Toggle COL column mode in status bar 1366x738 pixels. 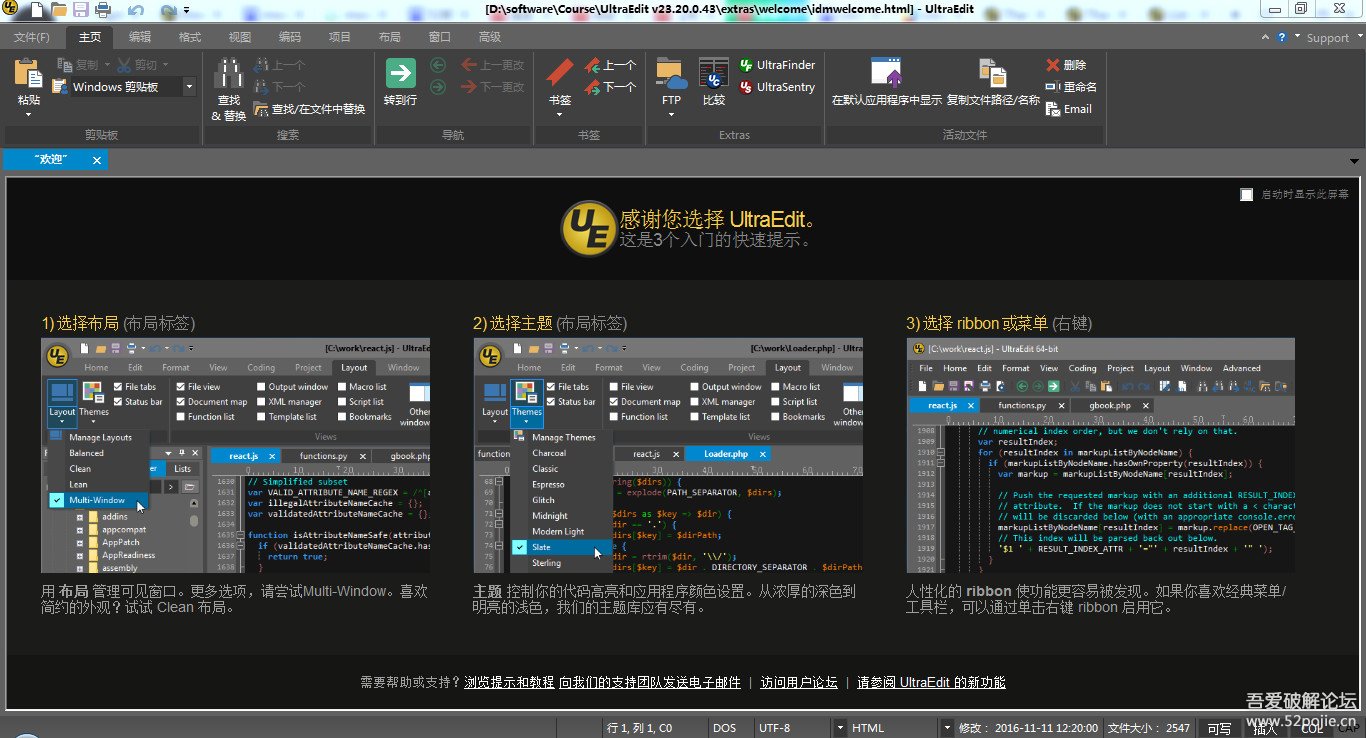click(x=1312, y=729)
